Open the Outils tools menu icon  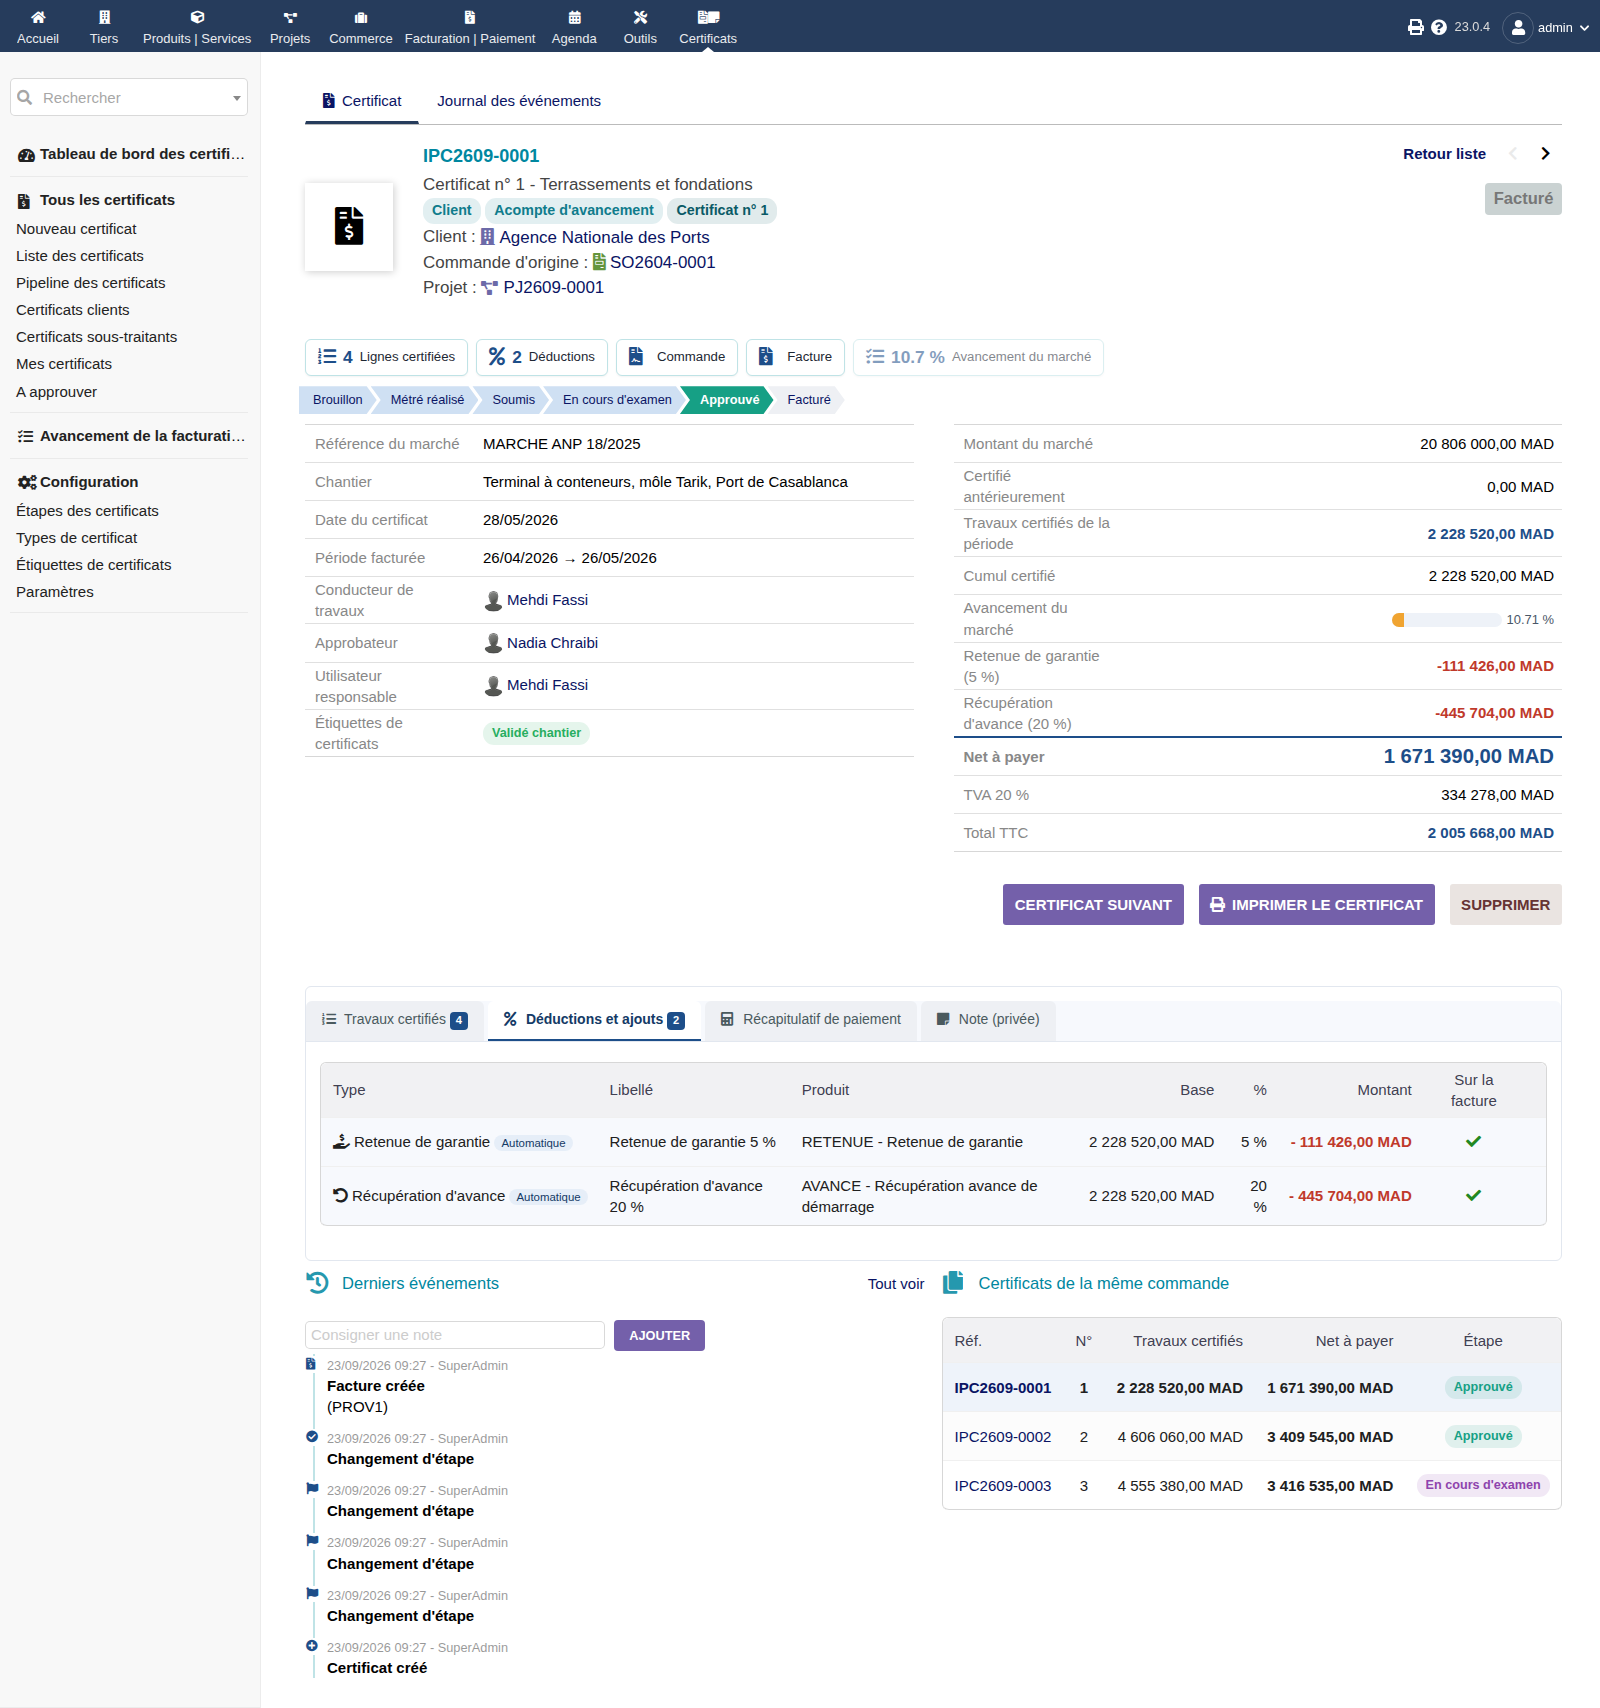point(640,17)
